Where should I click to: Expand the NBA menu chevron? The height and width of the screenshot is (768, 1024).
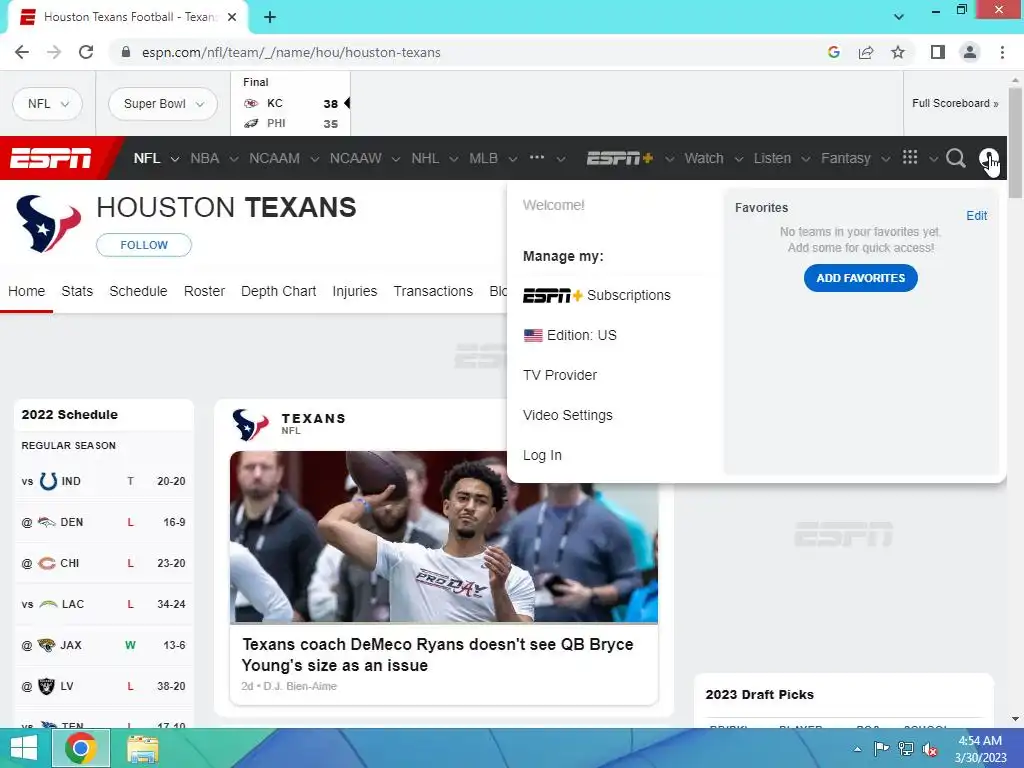(234, 159)
